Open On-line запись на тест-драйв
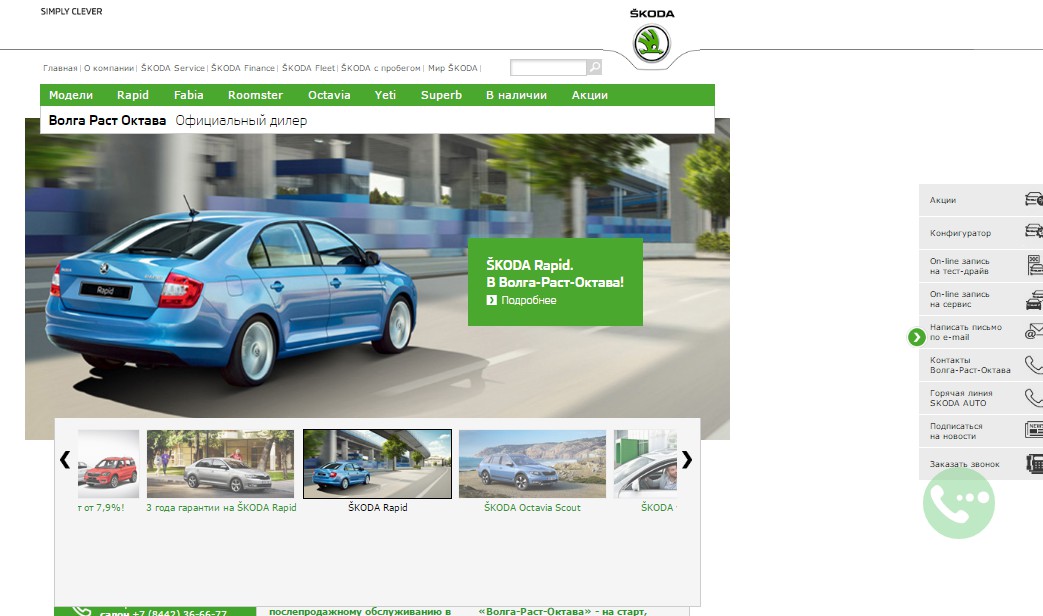1043x616 pixels. 980,266
